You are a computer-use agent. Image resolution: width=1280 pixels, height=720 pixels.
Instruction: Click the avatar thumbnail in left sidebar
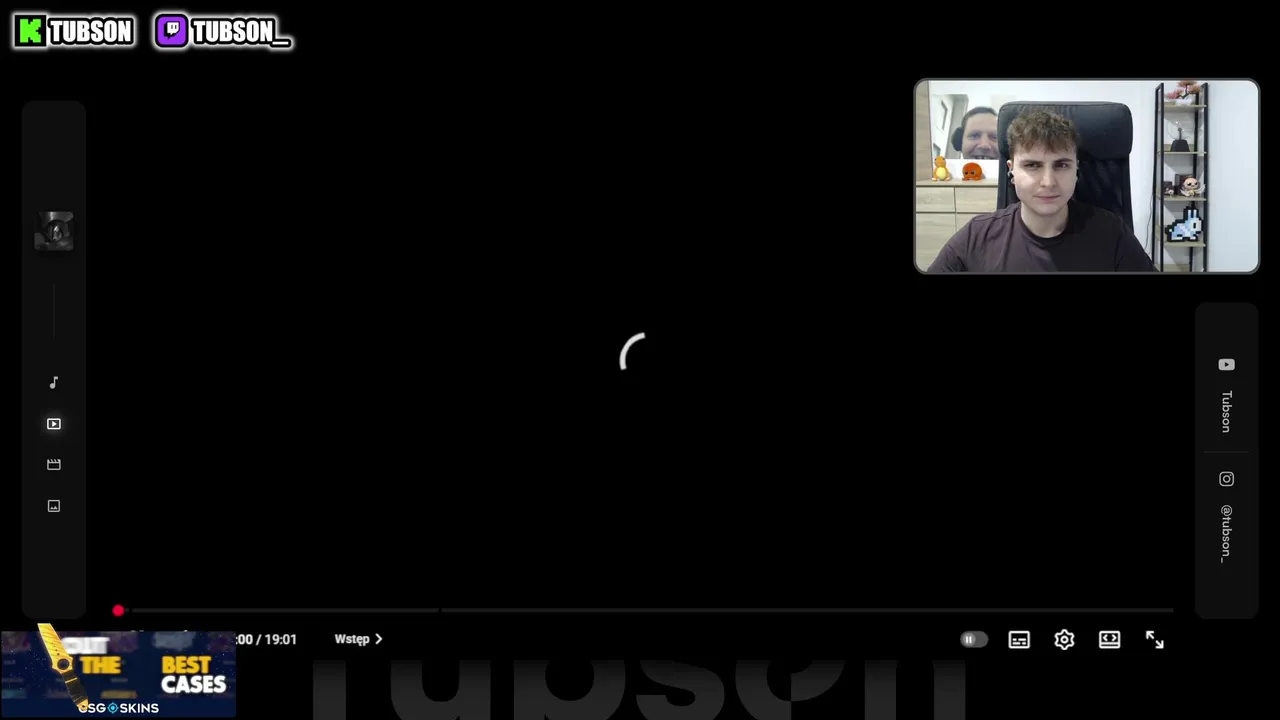click(x=54, y=231)
